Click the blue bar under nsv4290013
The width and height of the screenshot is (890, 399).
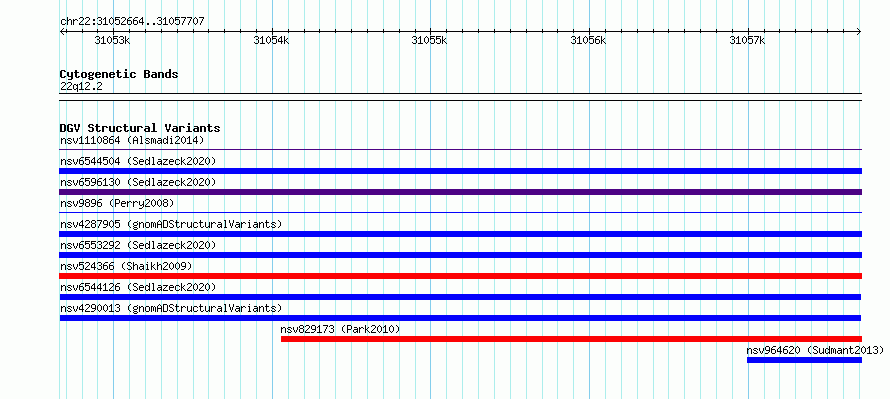point(460,318)
